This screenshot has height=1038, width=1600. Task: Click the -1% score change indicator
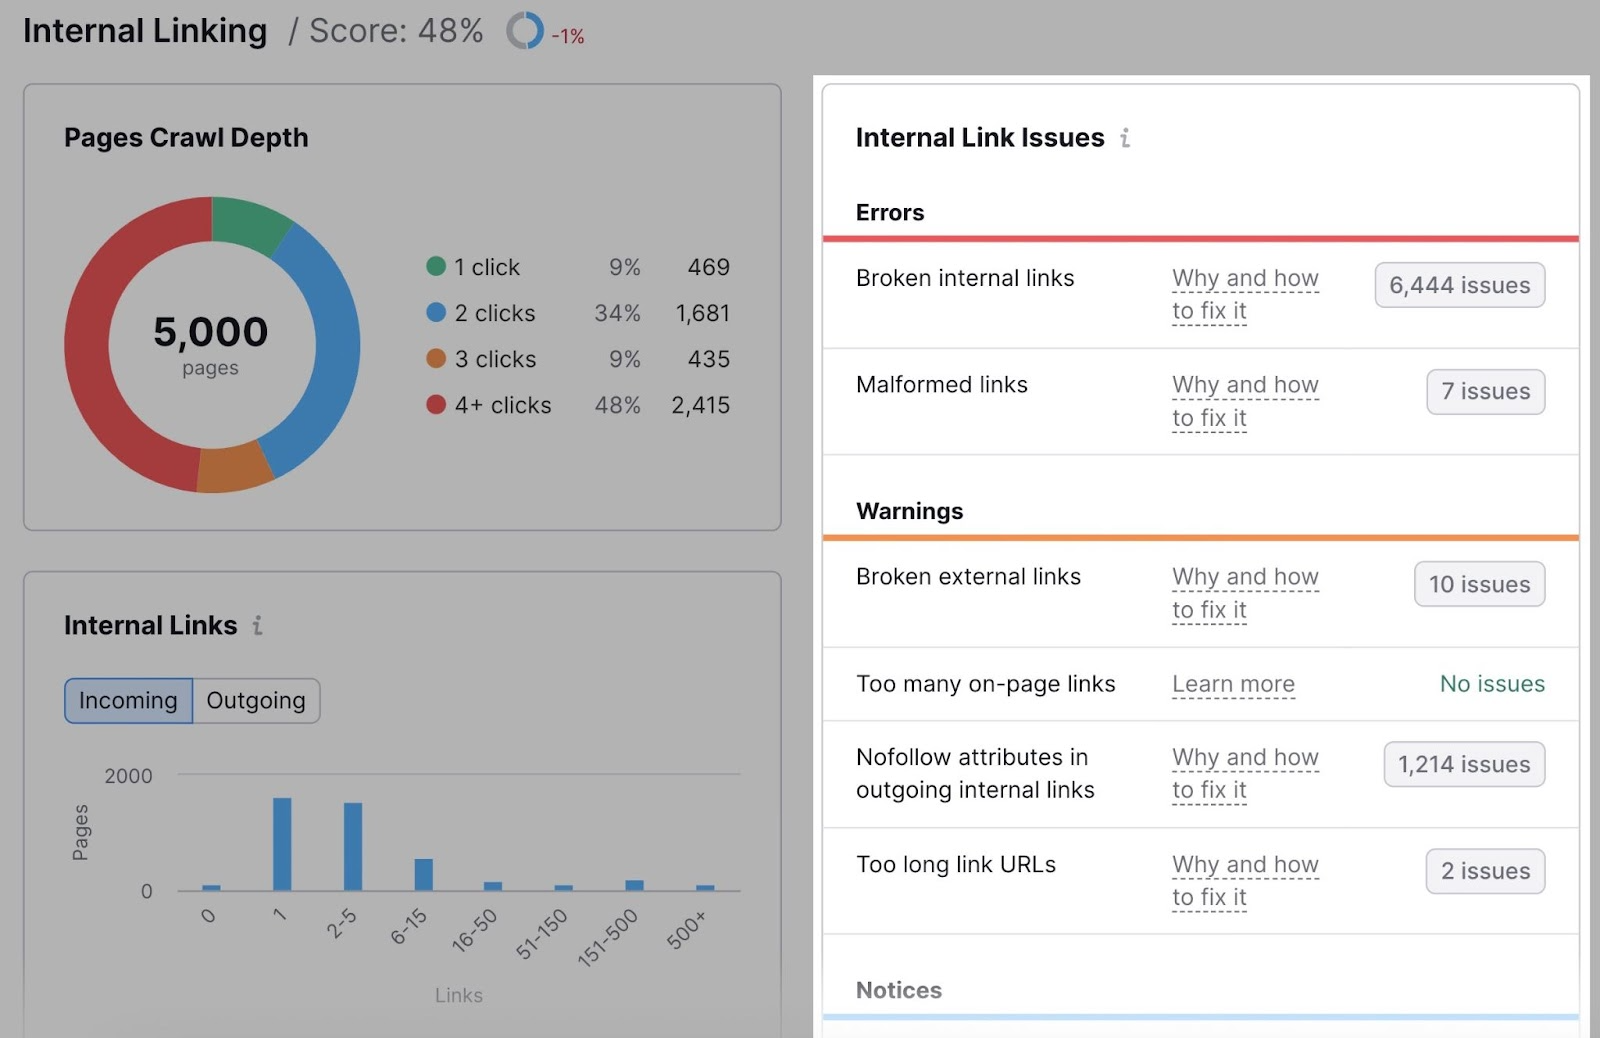[x=568, y=36]
